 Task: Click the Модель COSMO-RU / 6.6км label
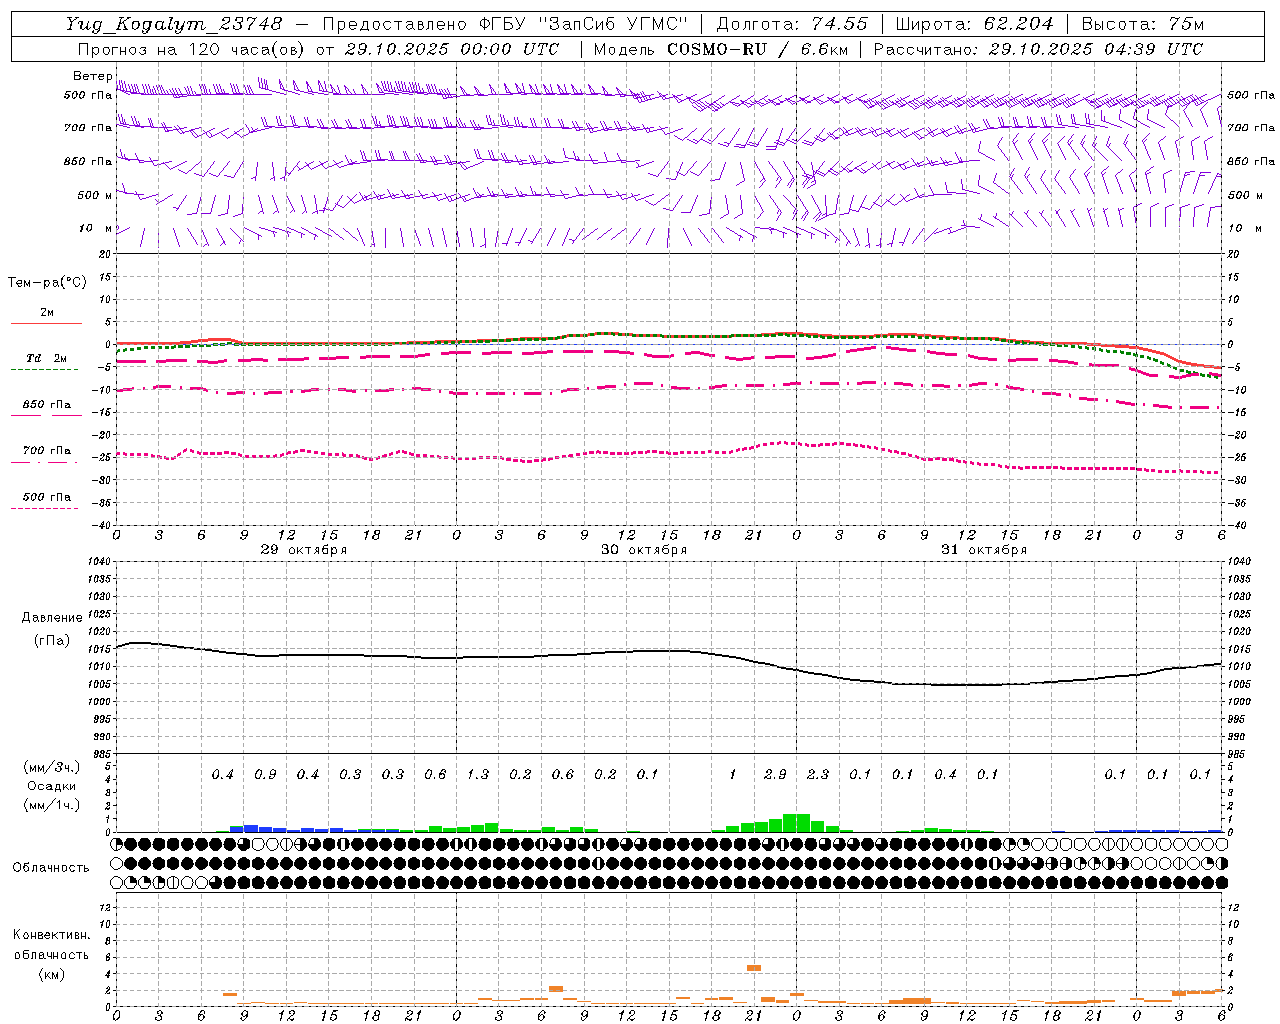point(720,49)
